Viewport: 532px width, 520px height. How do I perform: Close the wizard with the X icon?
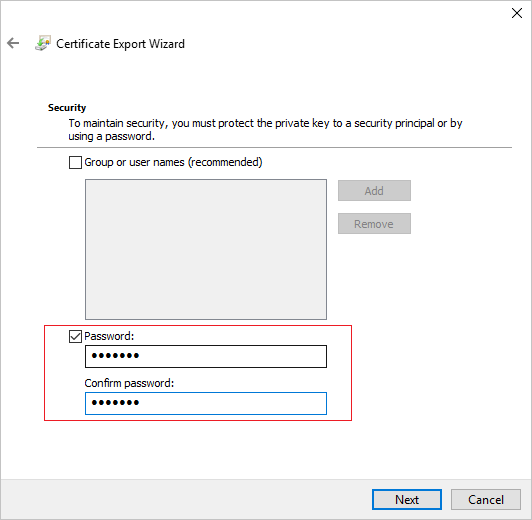coord(516,13)
